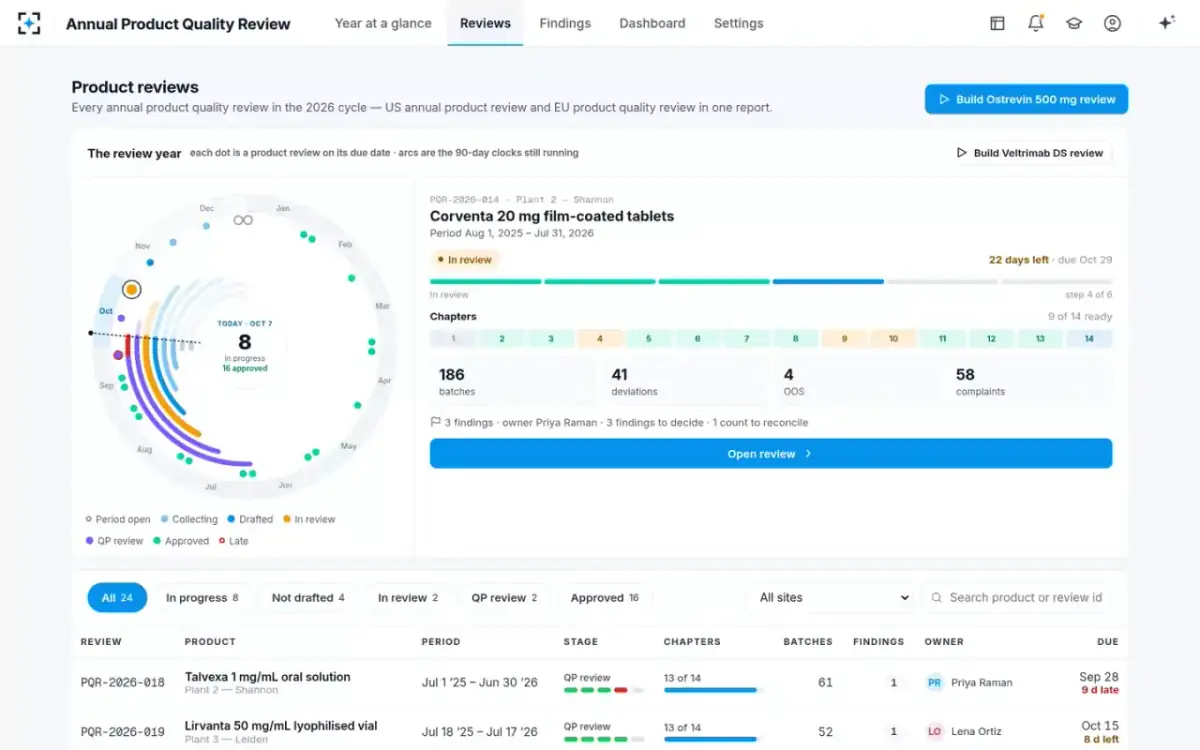Click the 41 deviations stat card
Viewport: 1200px width, 750px height.
(685, 383)
